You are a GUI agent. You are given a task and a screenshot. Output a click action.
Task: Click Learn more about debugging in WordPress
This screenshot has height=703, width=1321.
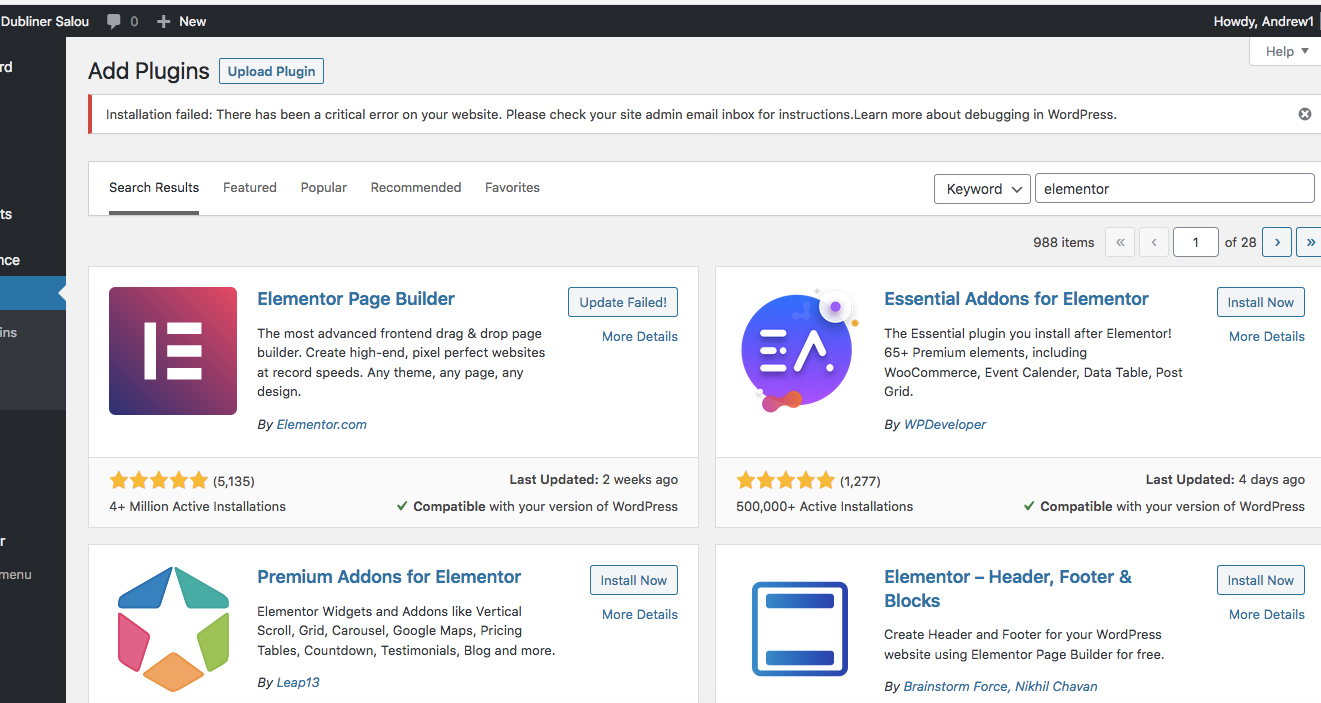tap(985, 114)
